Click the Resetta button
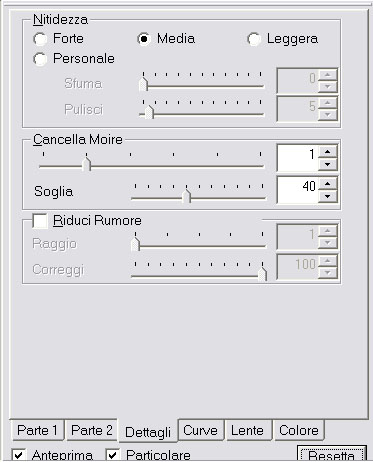 tap(331, 455)
